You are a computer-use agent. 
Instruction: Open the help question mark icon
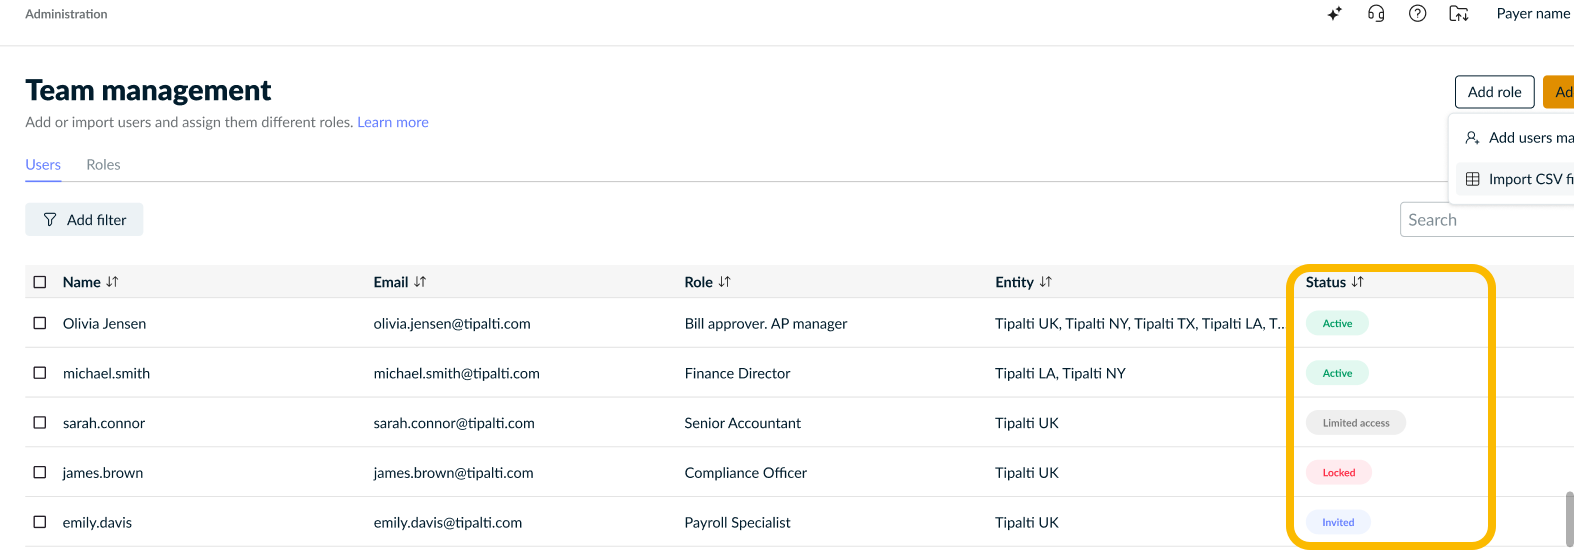click(1417, 14)
